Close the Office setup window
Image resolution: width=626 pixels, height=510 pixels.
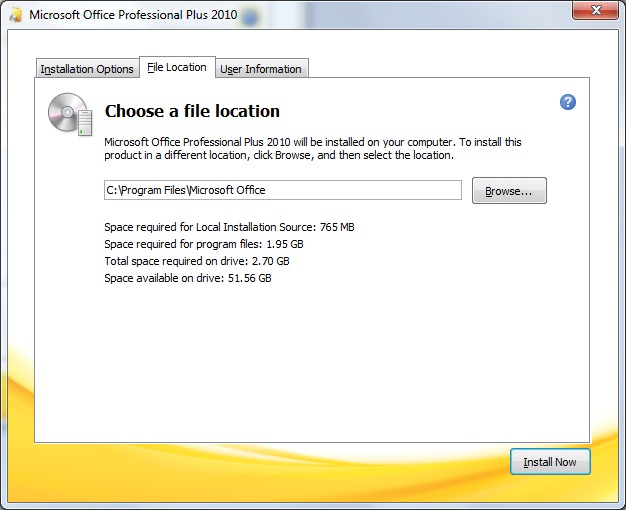(595, 10)
